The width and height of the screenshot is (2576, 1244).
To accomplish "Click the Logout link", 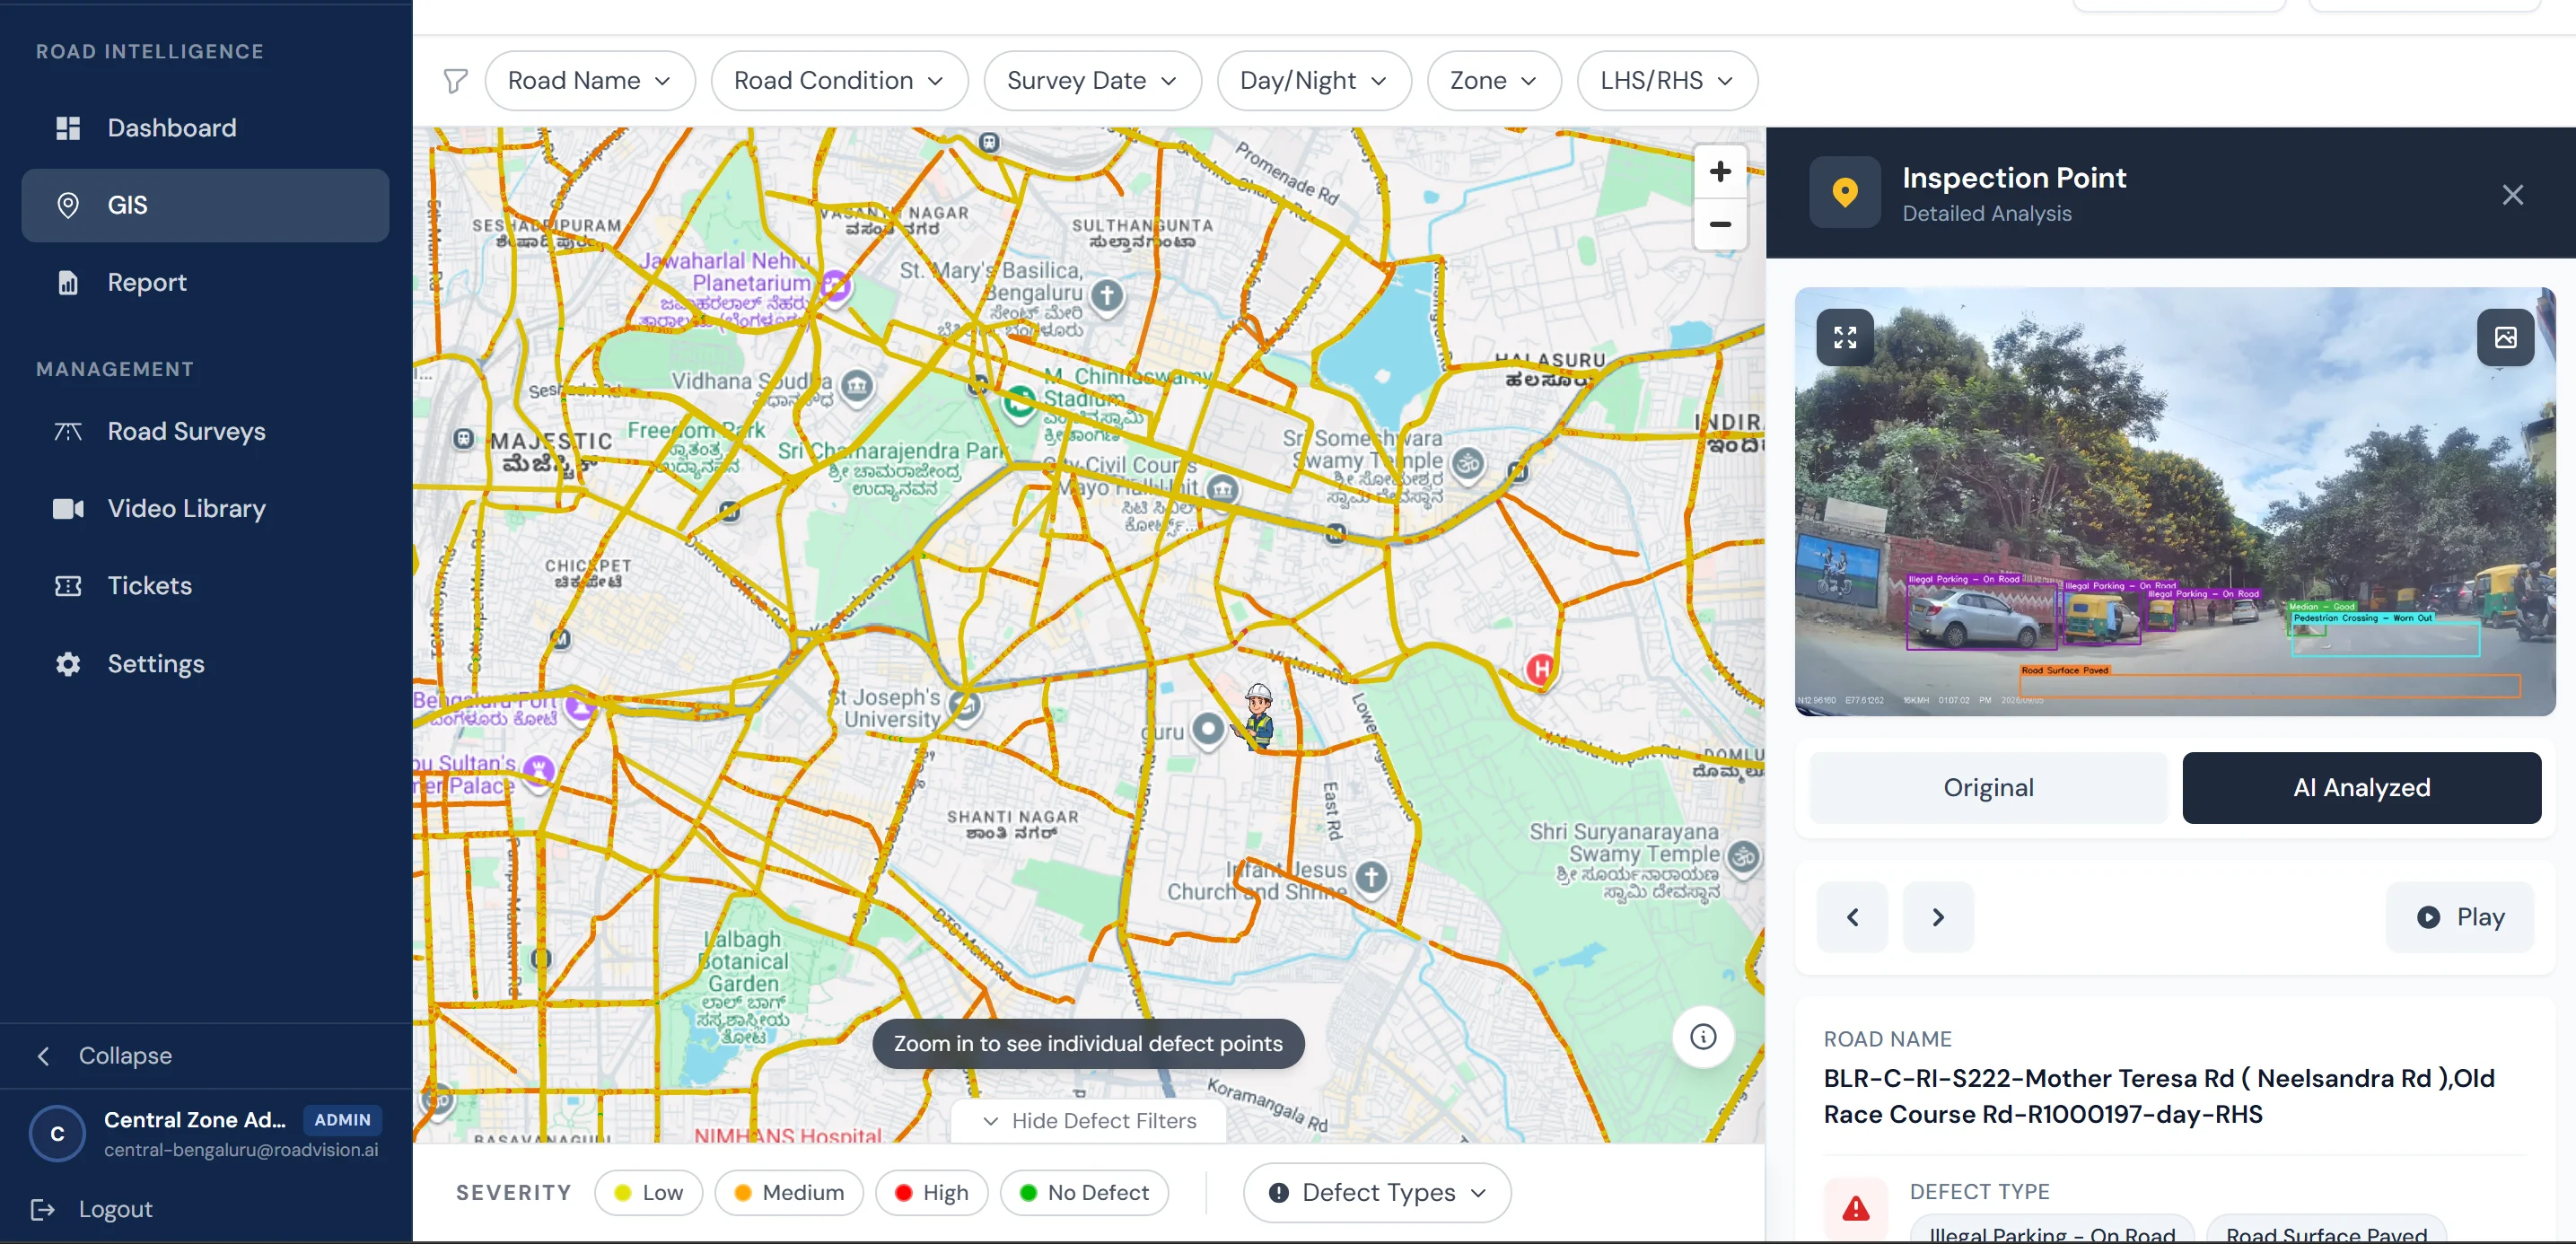I will 92,1209.
